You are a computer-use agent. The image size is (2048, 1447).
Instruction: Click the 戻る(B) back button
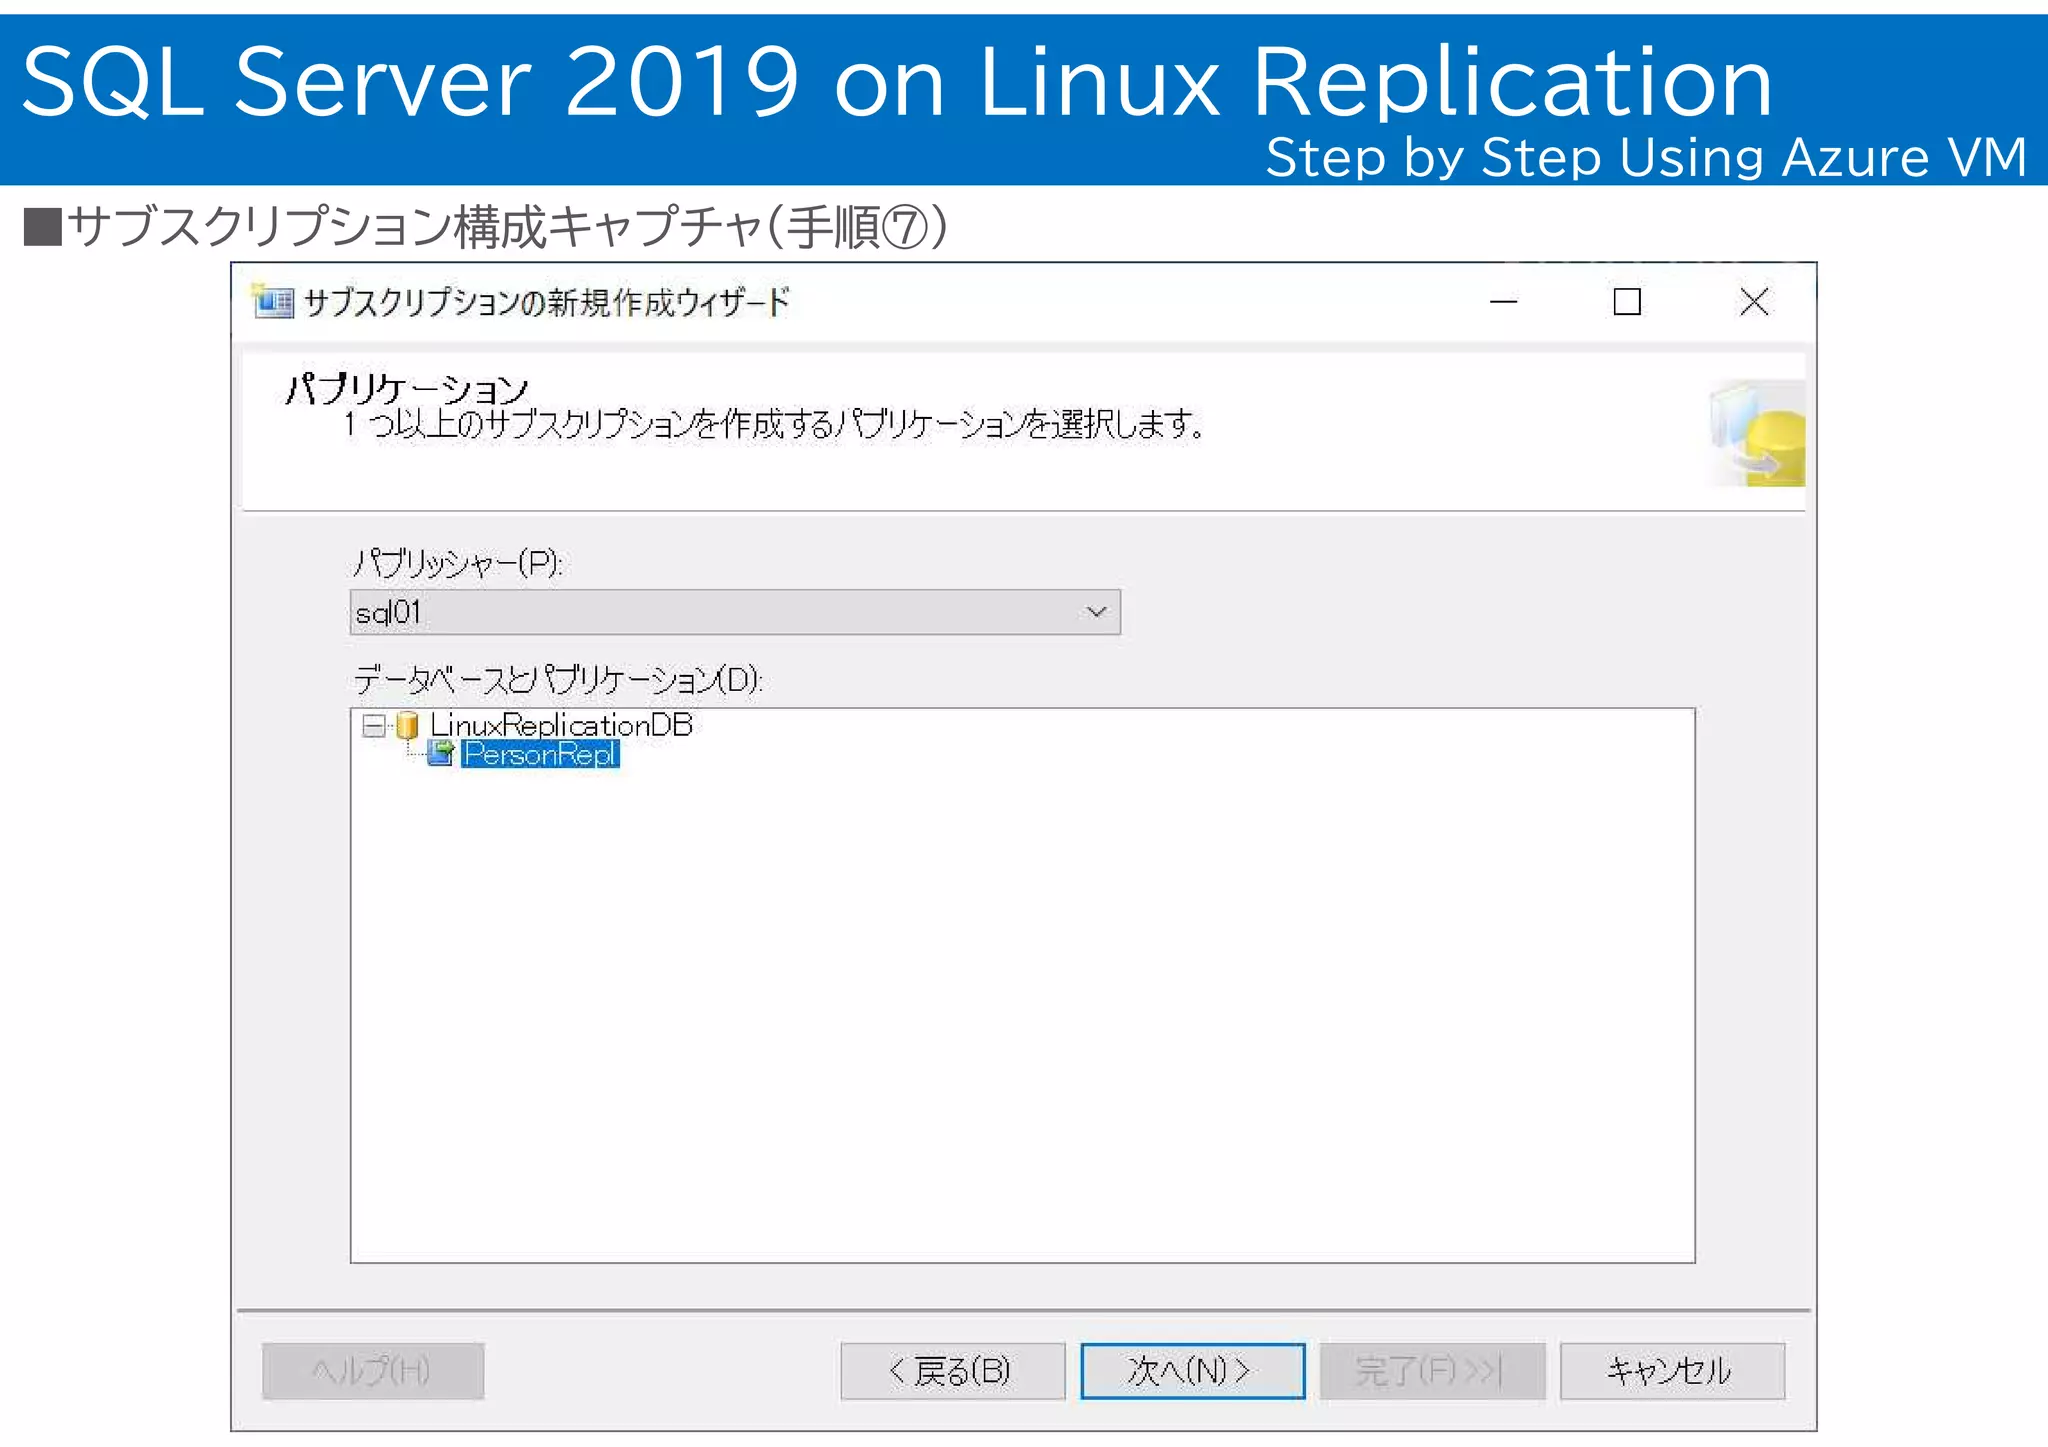click(953, 1371)
